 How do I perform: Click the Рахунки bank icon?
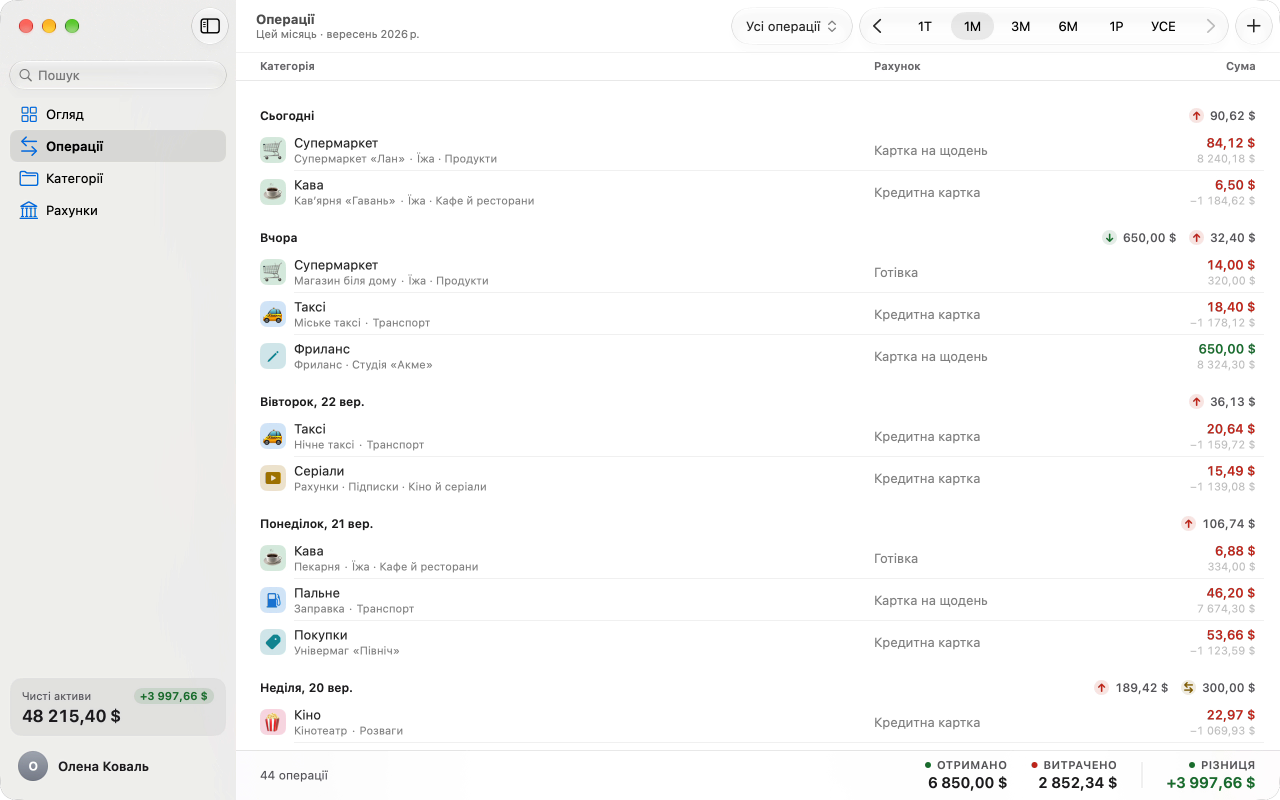click(29, 210)
